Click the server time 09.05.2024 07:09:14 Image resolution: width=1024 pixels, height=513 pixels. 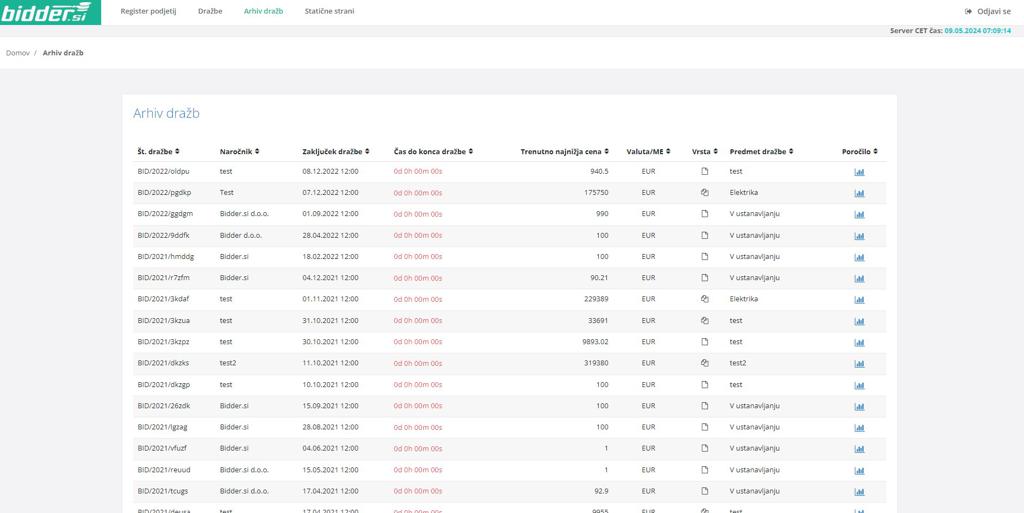coord(978,31)
